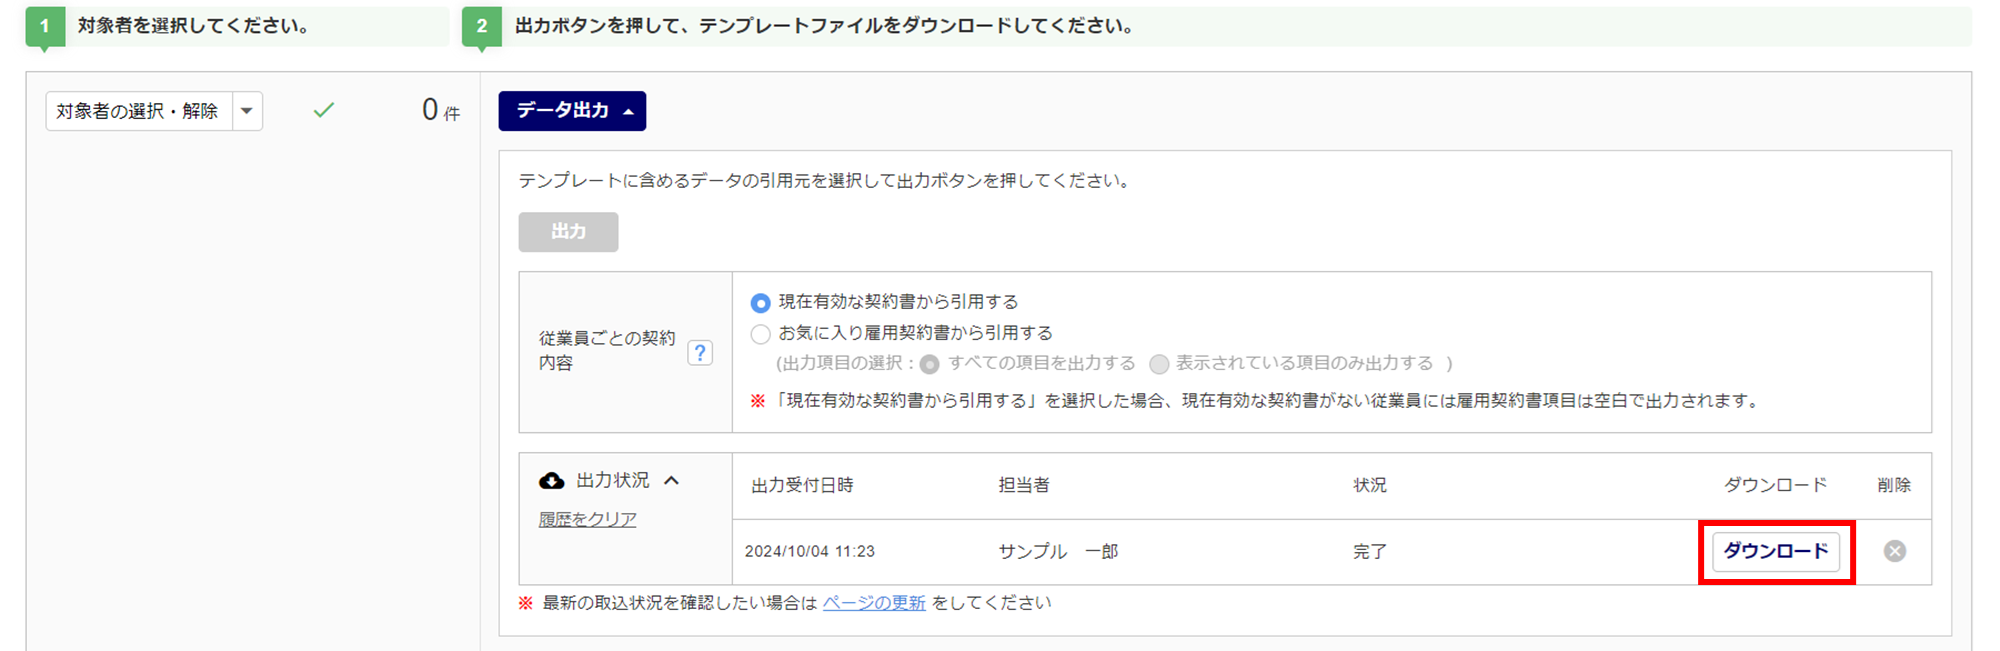Click ページの更新 link
This screenshot has width=2000, height=651.
873,603
